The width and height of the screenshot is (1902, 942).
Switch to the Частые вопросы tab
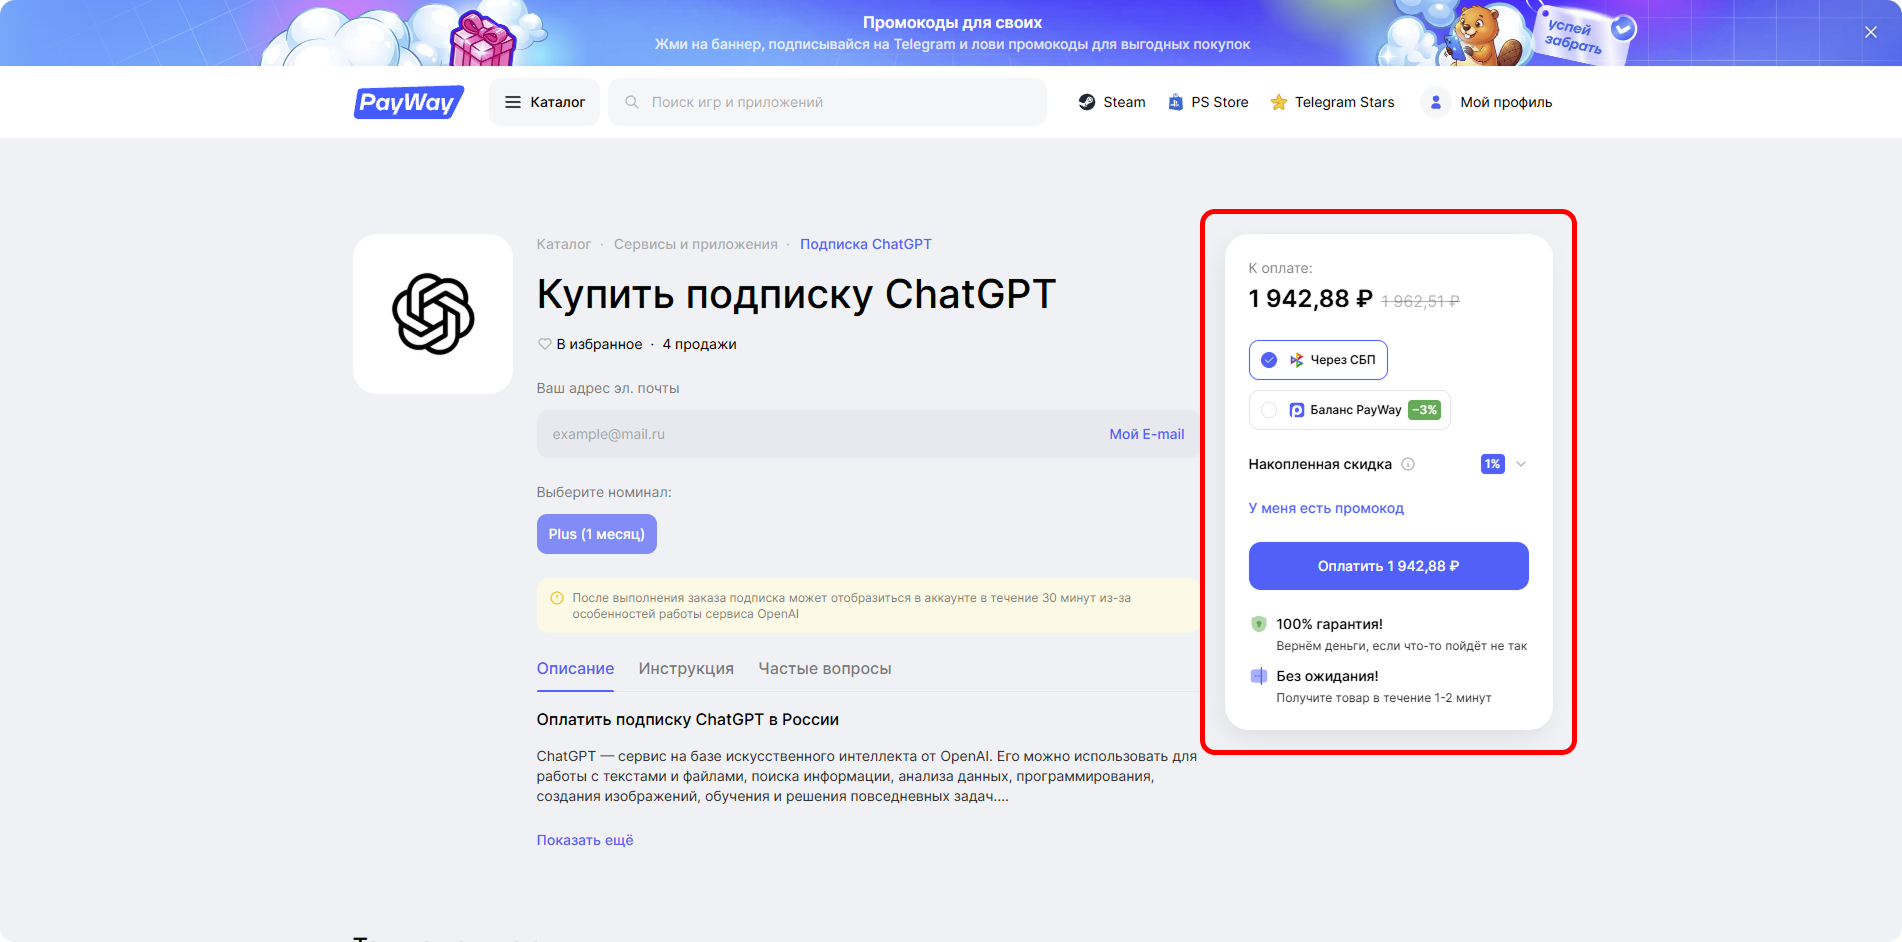(x=825, y=669)
